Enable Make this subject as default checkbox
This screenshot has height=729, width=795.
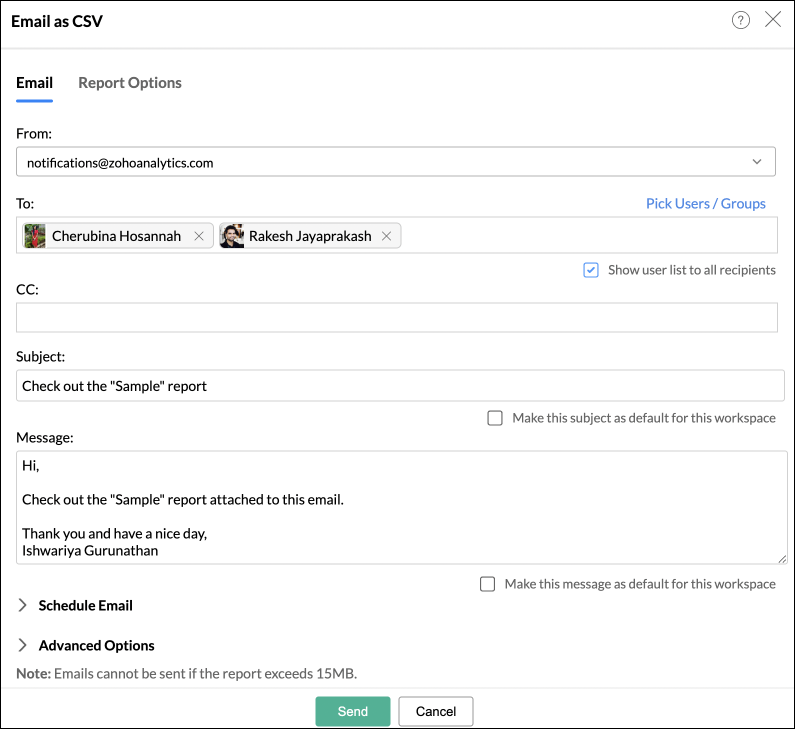click(x=495, y=418)
